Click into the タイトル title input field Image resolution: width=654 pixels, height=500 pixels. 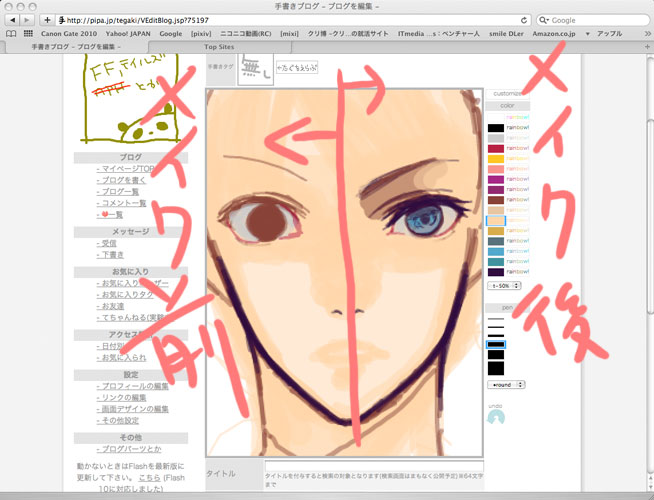[374, 466]
